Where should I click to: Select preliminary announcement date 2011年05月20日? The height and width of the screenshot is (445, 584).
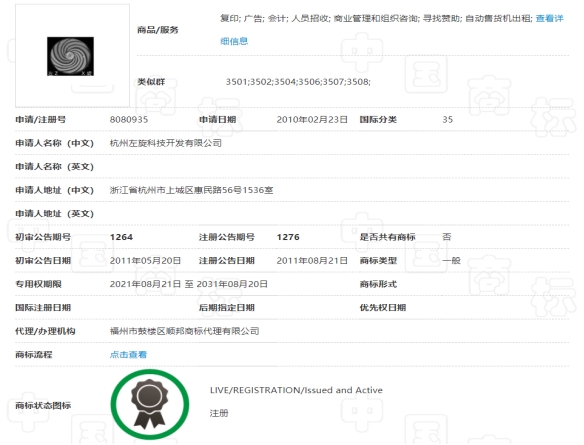(145, 261)
